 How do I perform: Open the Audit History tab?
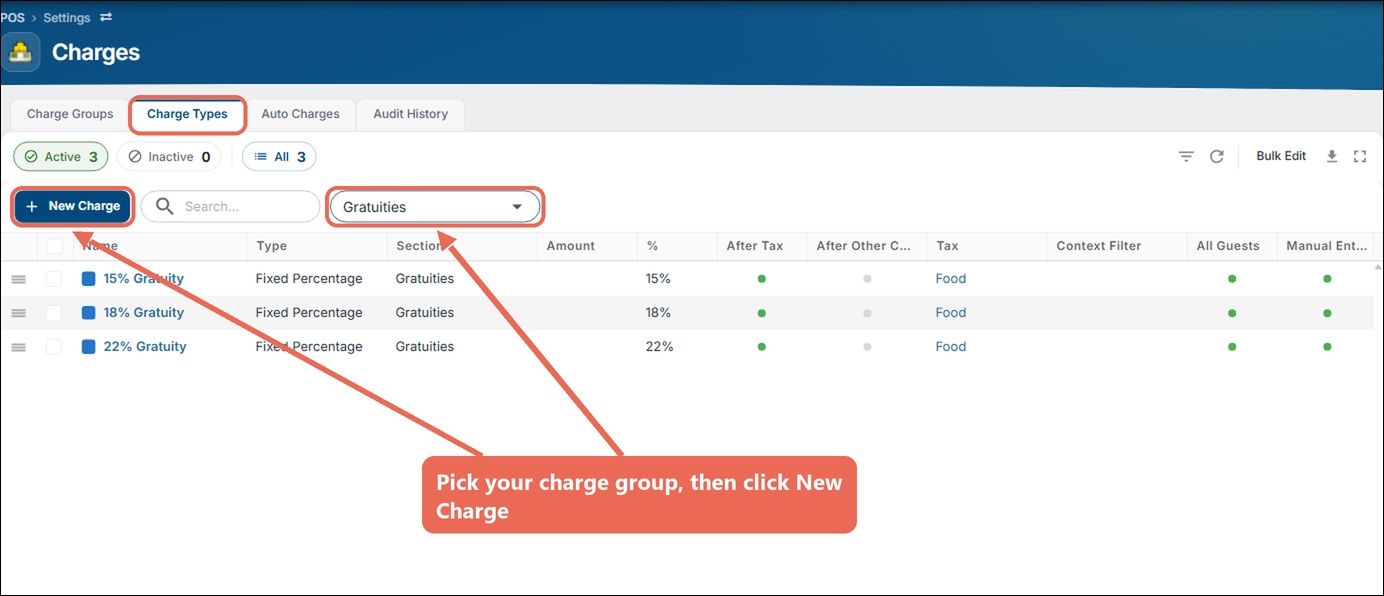pos(410,114)
